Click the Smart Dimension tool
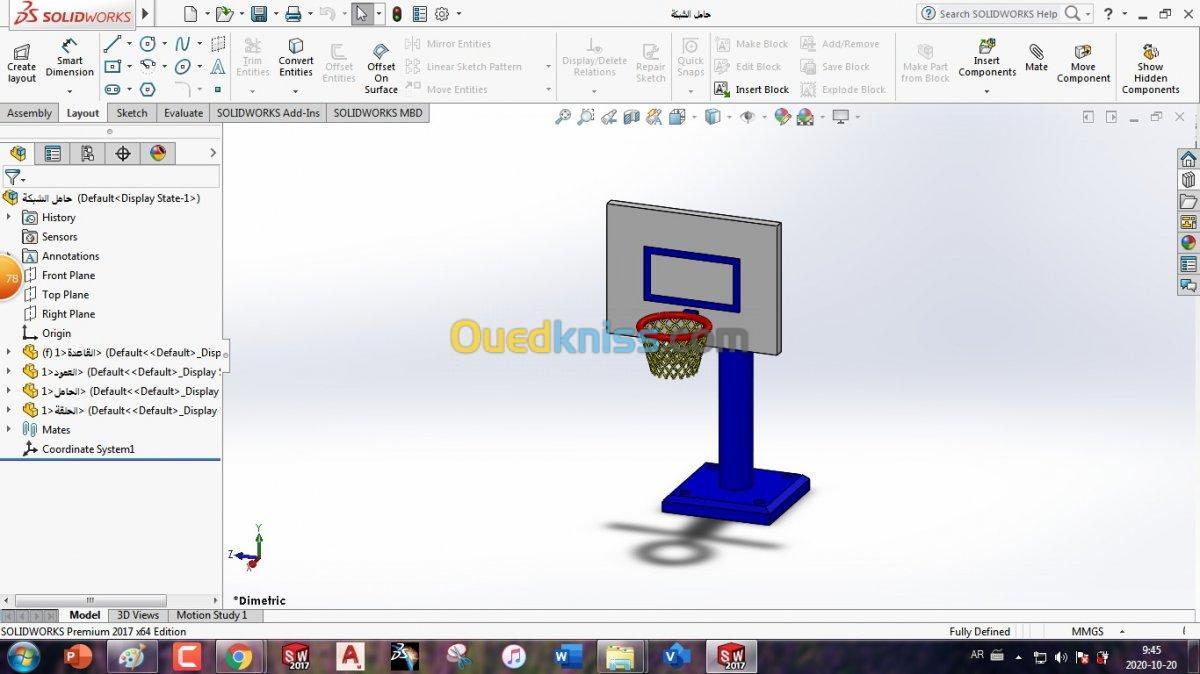 (x=69, y=59)
